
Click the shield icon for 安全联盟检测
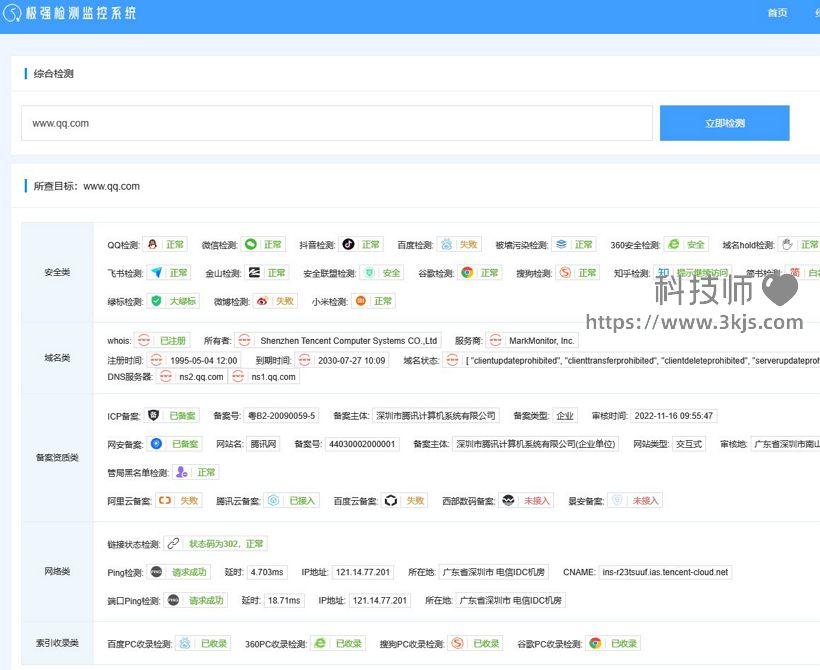pyautogui.click(x=369, y=272)
